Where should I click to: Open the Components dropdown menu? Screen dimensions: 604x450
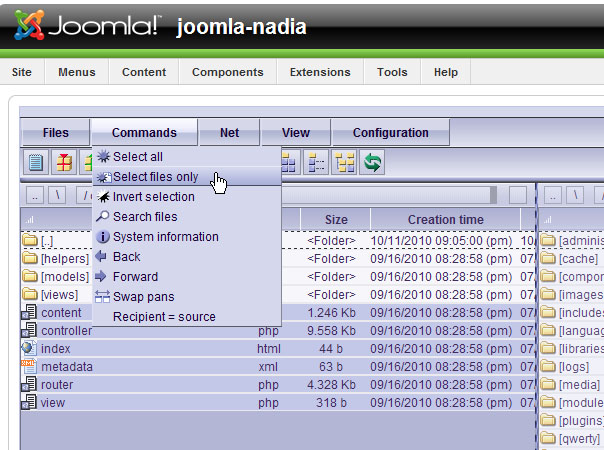coord(228,72)
